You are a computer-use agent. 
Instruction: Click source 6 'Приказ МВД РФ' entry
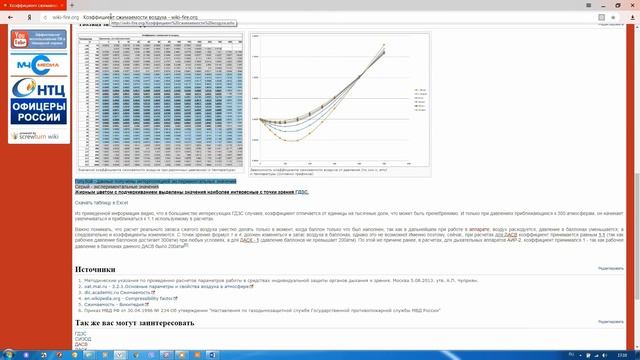(x=262, y=310)
